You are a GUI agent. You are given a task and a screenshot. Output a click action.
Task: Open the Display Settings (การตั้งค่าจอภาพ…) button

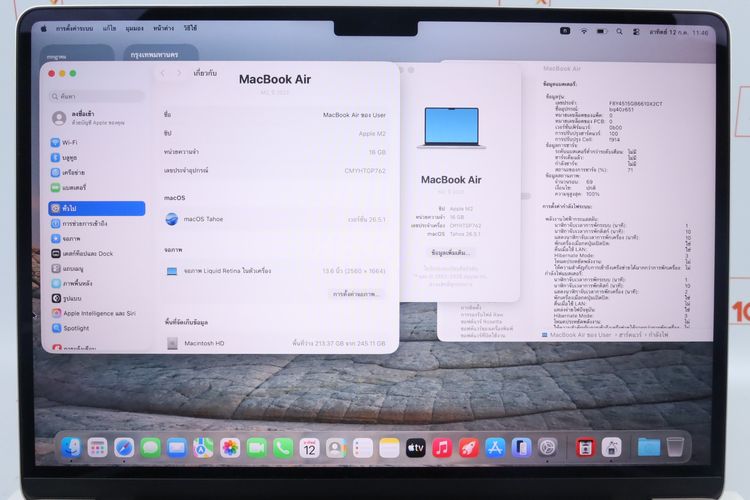(356, 294)
